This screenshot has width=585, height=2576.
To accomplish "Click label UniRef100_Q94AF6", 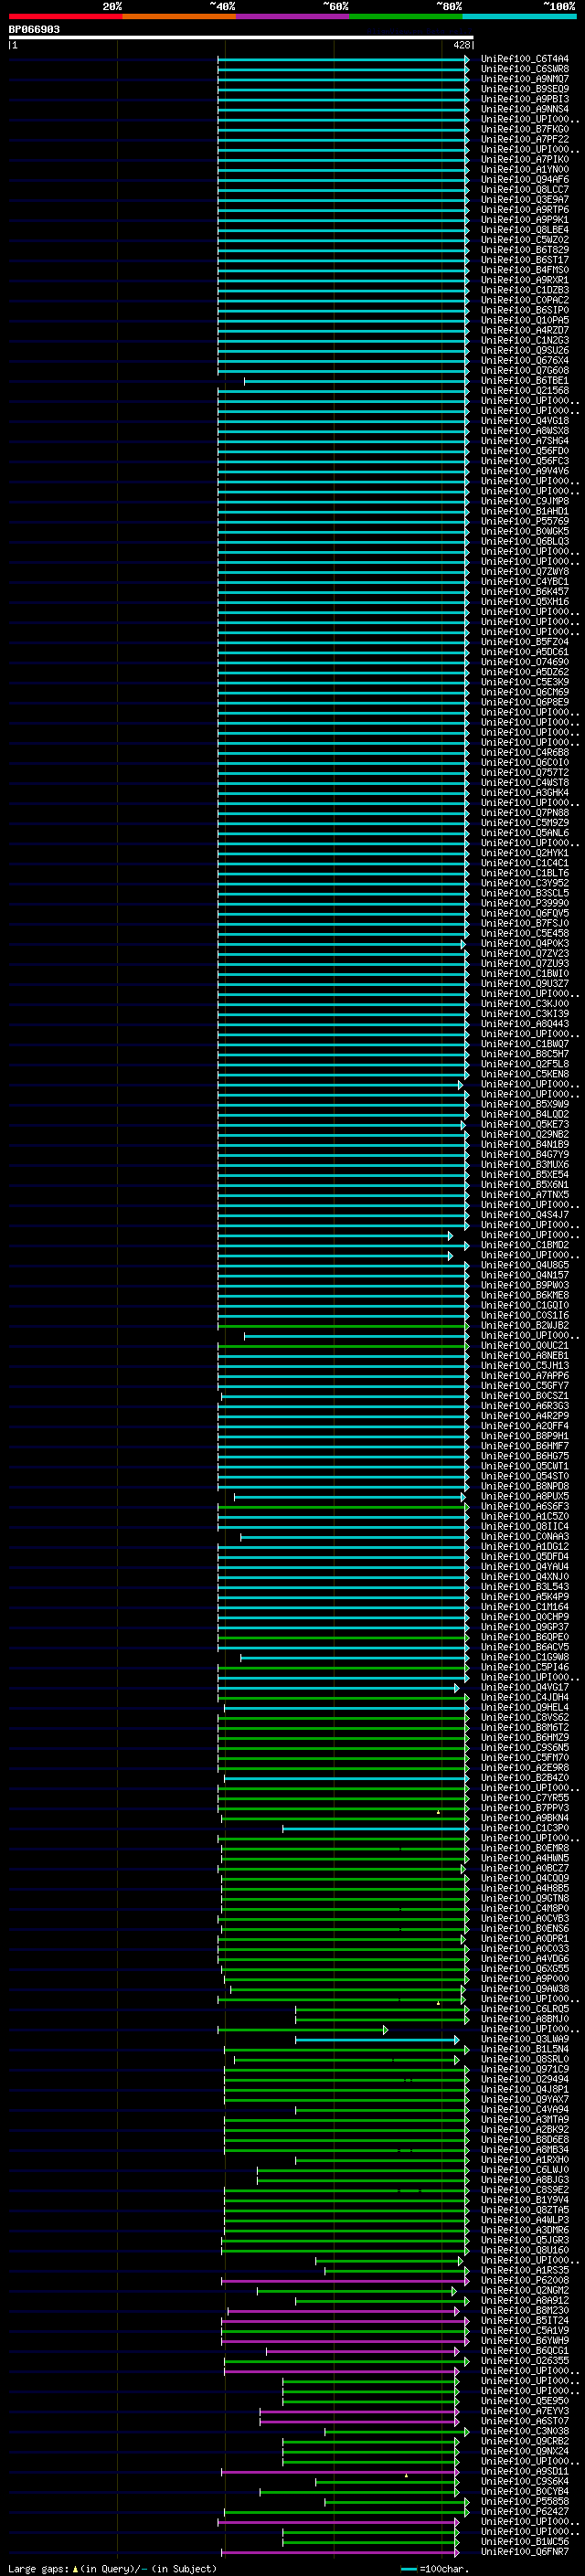I will pos(525,180).
